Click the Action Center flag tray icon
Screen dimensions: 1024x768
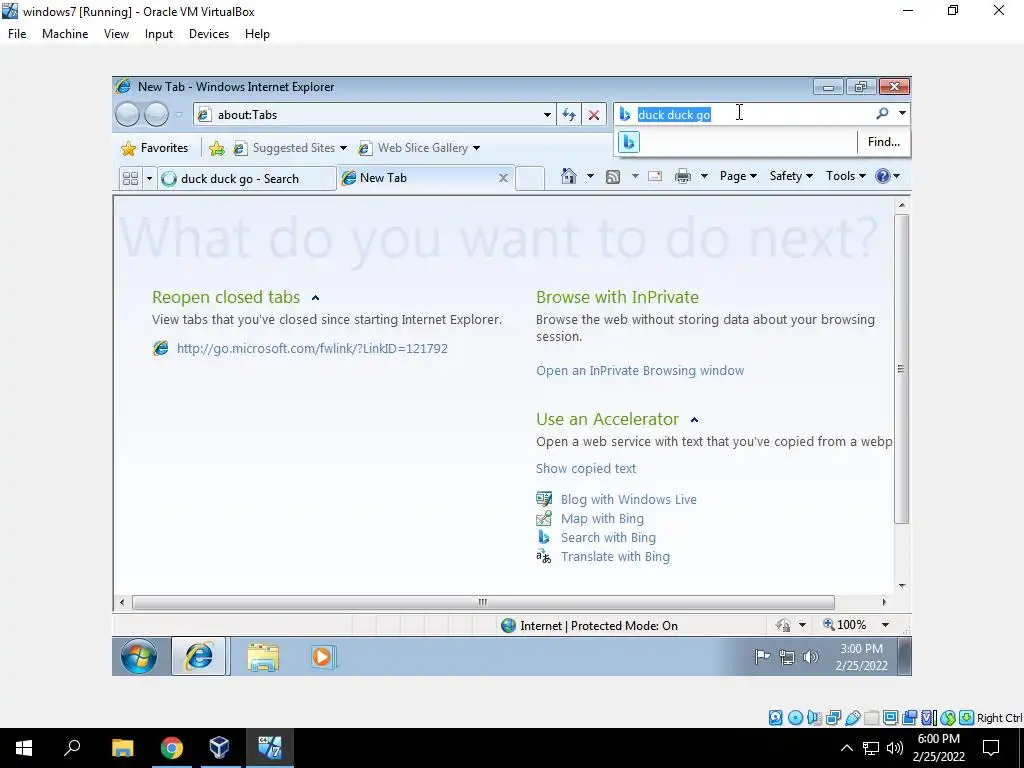pos(762,657)
